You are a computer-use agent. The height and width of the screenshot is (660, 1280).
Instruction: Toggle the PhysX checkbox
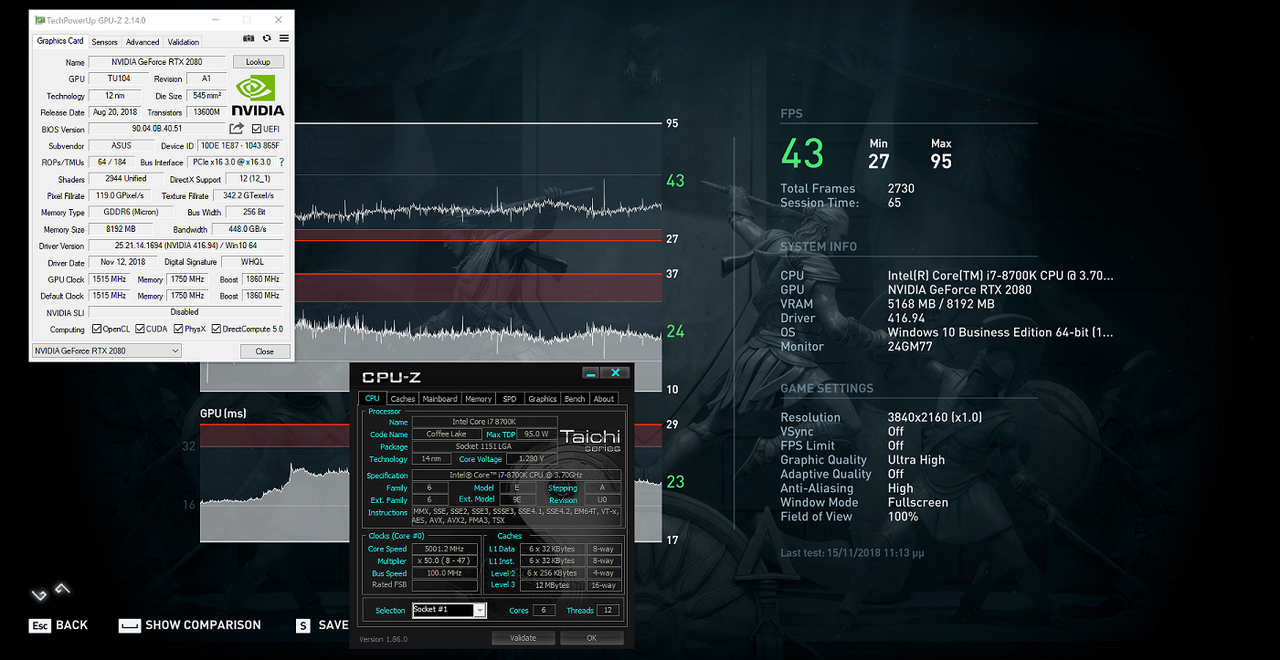(177, 329)
